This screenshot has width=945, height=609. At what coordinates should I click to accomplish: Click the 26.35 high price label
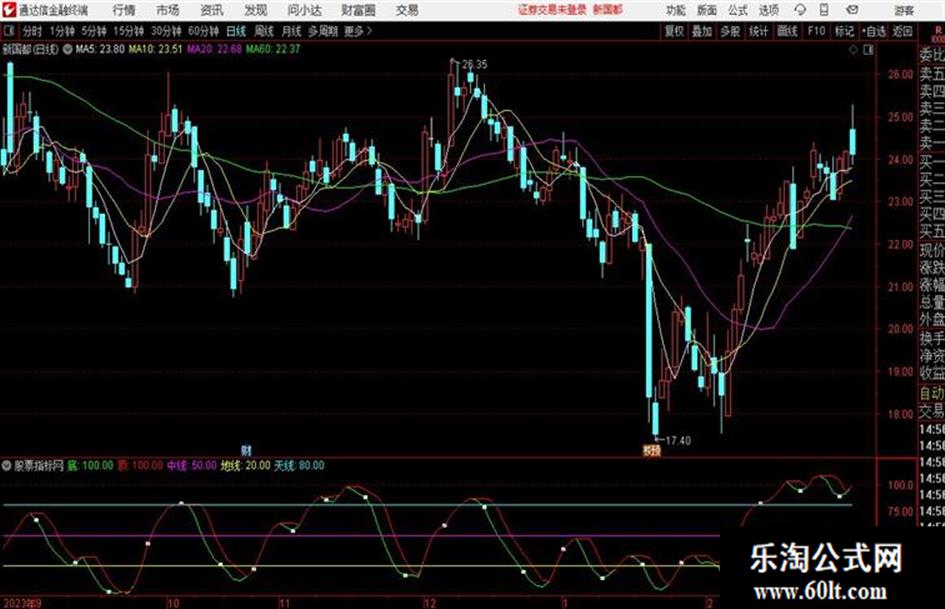475,64
